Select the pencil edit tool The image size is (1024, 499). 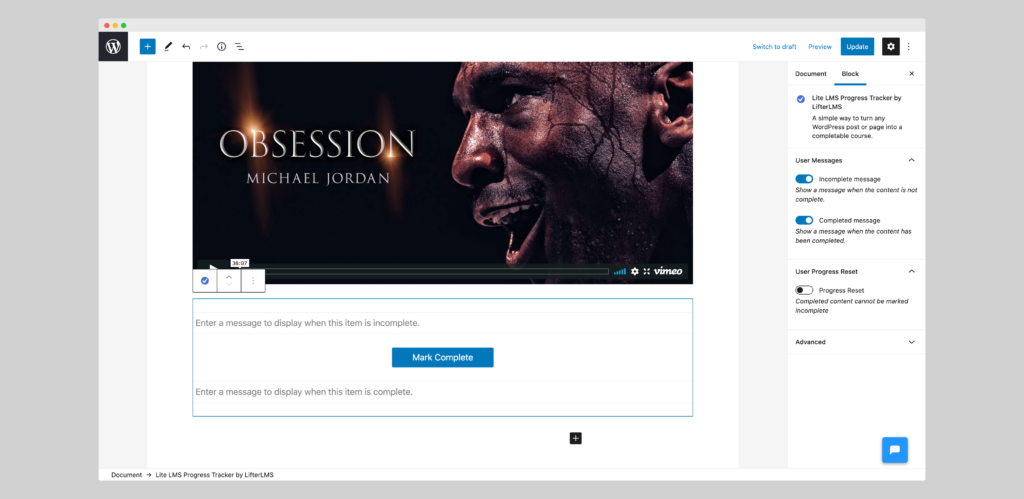[x=168, y=46]
